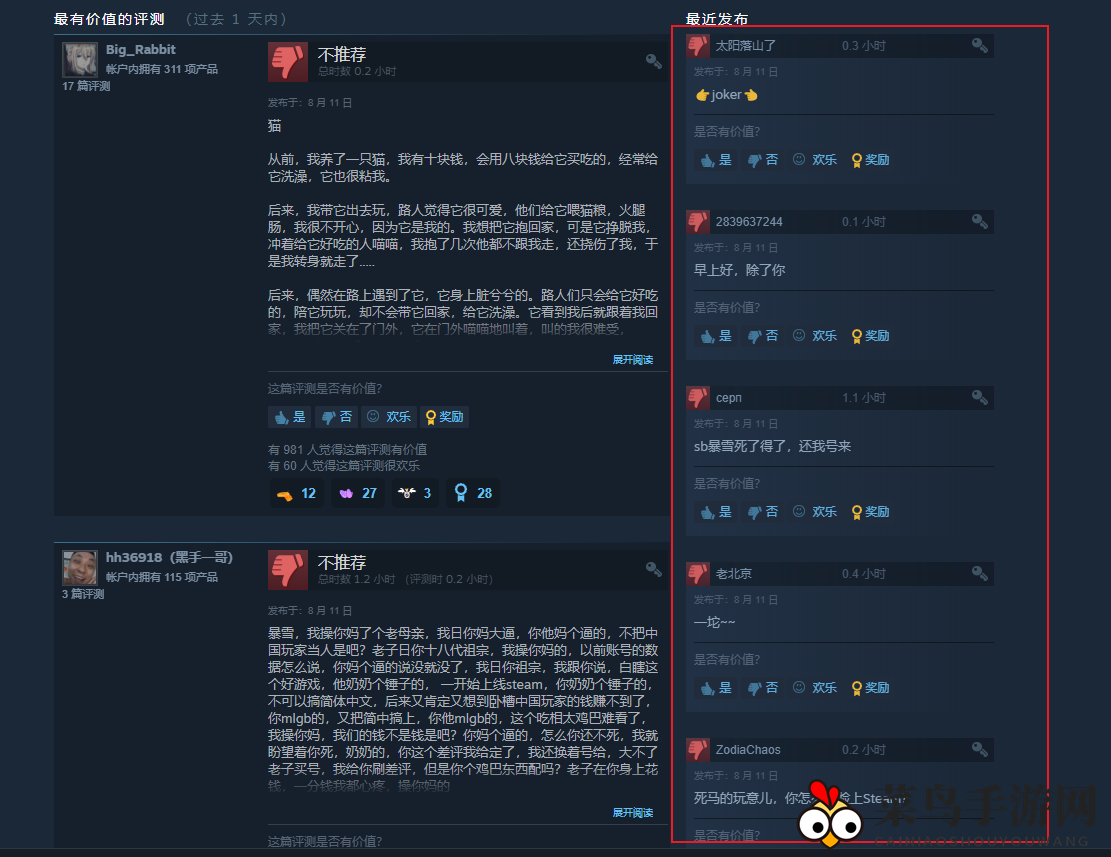
Task: Expand Big_Rabbit's review with 展开阅读
Action: click(633, 360)
